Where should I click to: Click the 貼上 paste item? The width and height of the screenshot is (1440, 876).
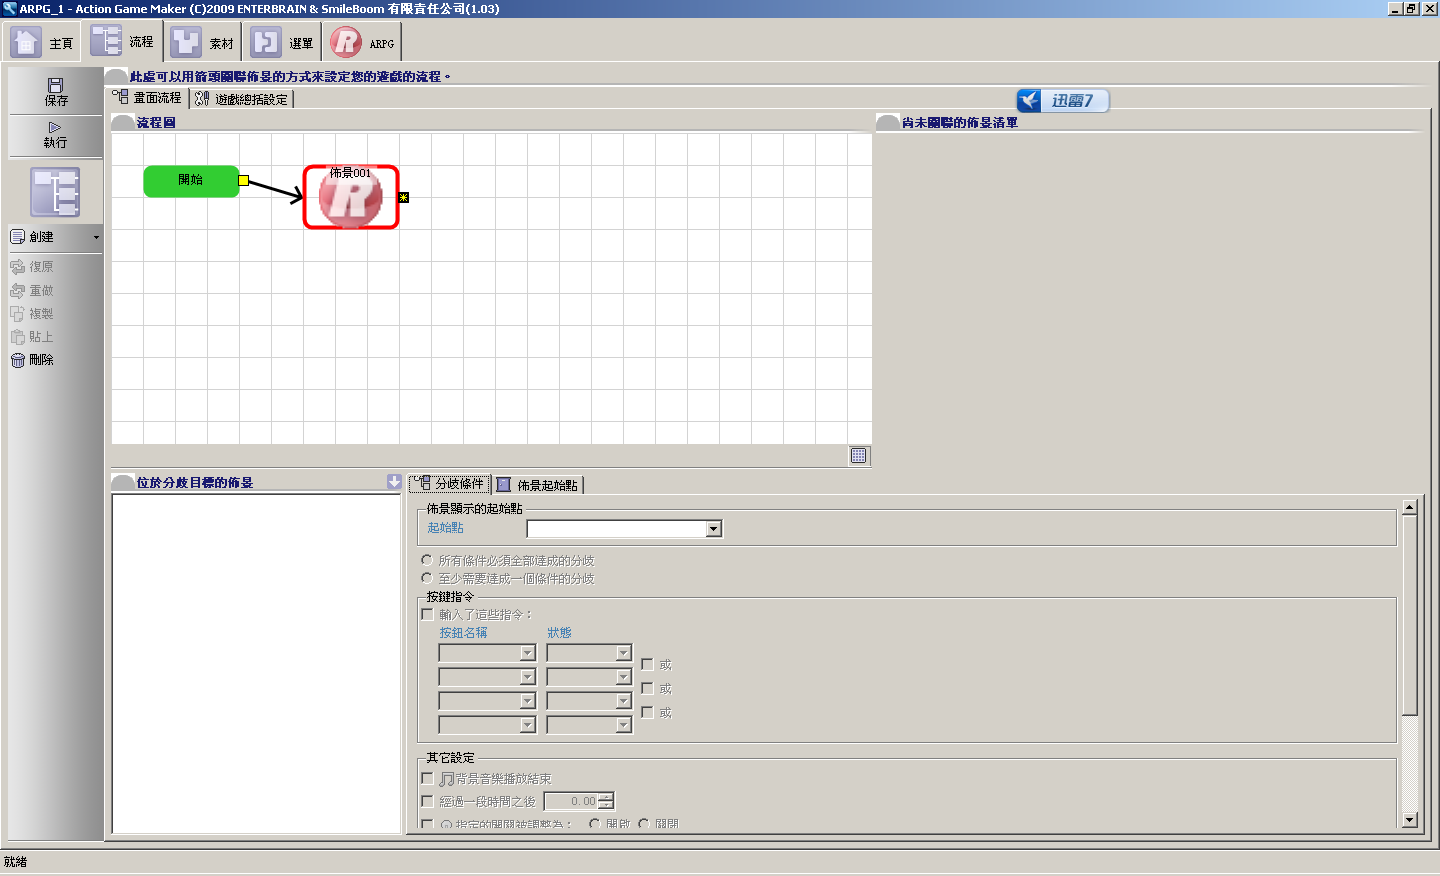(x=32, y=337)
